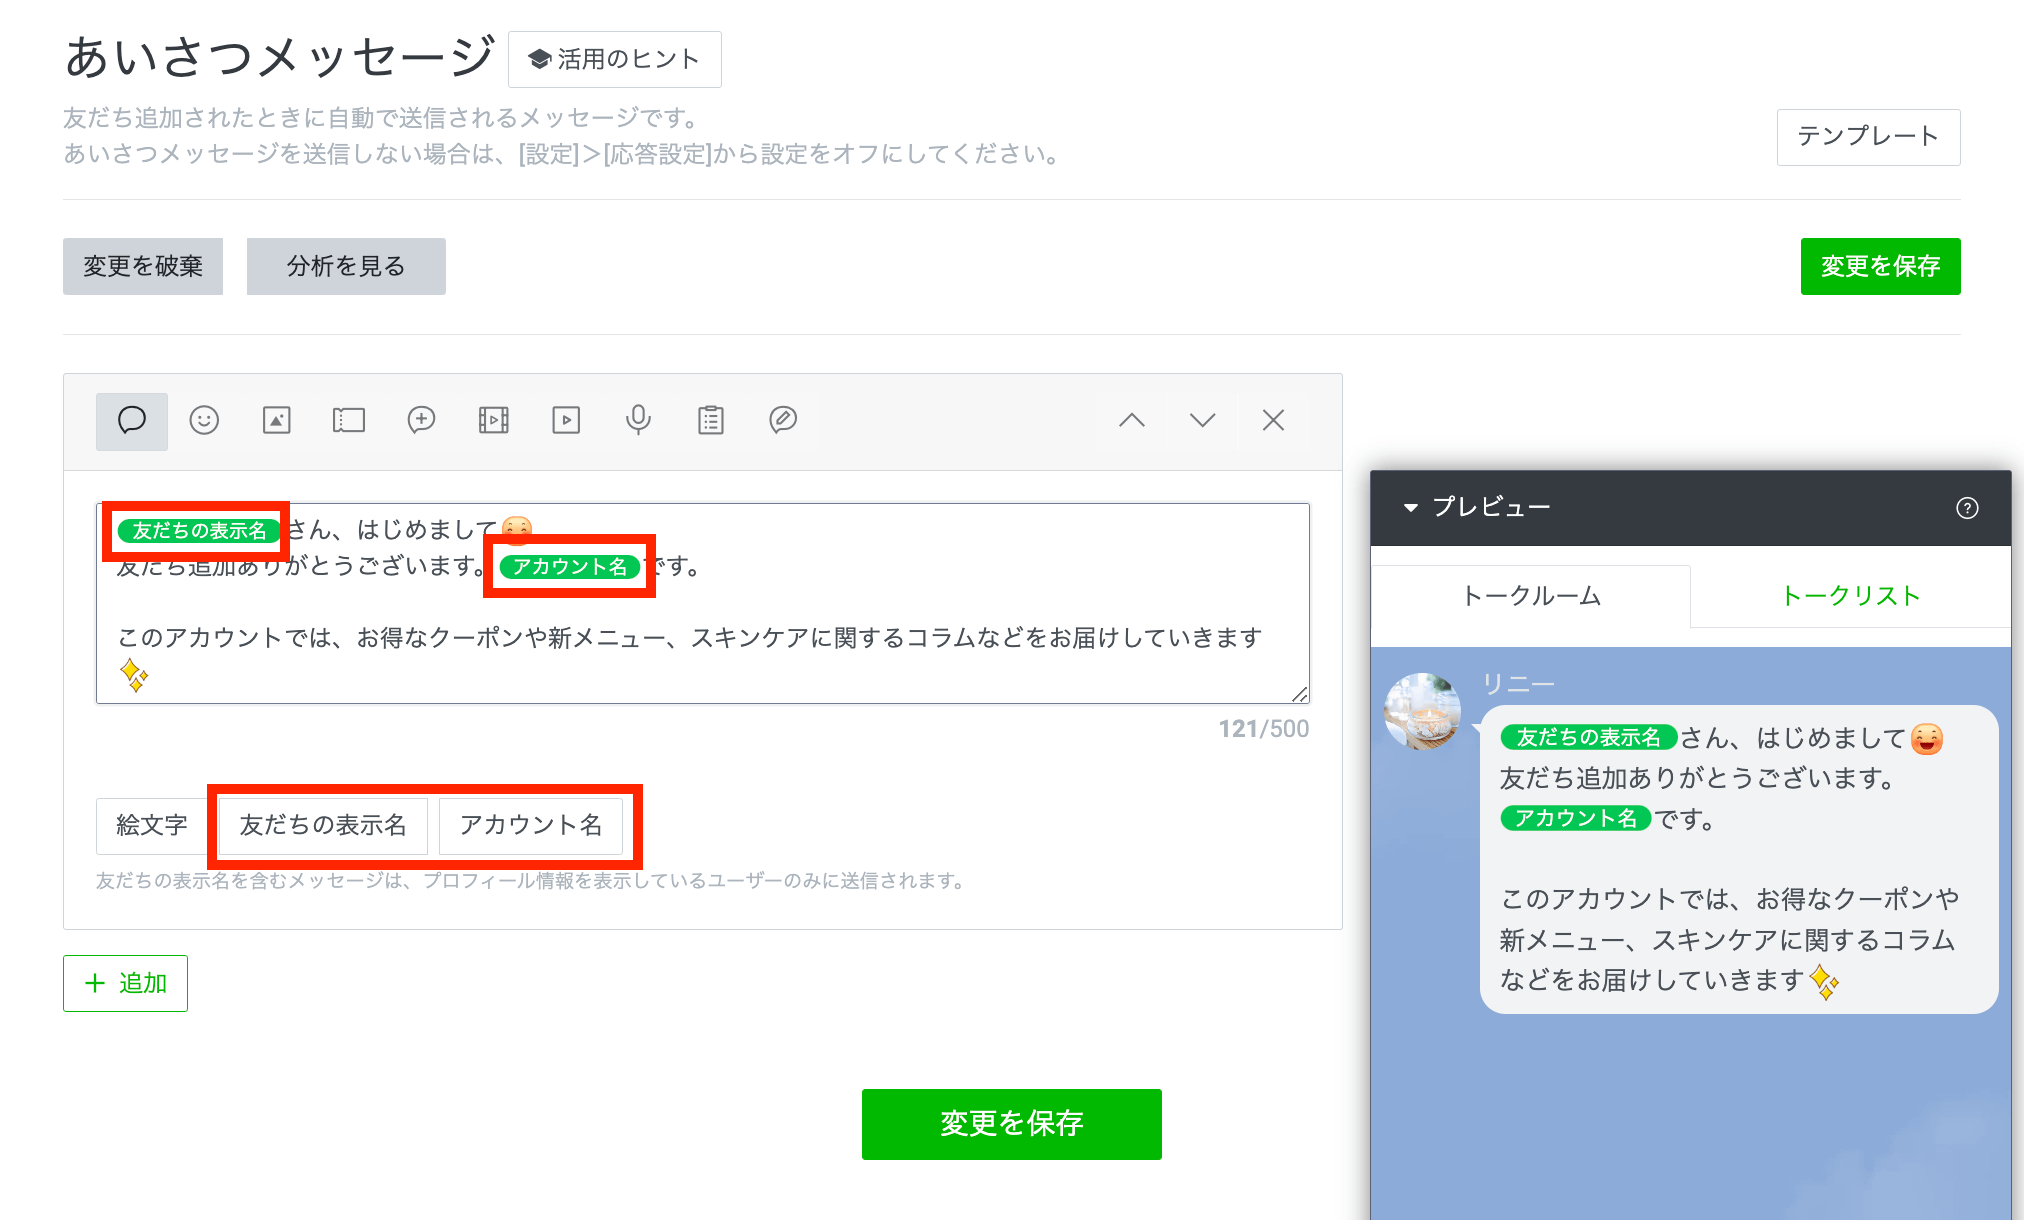This screenshot has height=1220, width=2024.
Task: Move message block down with chevron
Action: [1202, 421]
